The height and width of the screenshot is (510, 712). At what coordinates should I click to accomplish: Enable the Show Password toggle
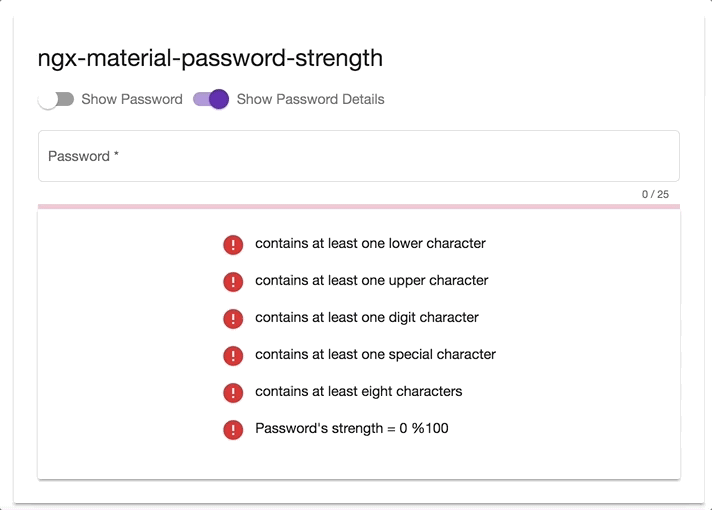pos(56,99)
